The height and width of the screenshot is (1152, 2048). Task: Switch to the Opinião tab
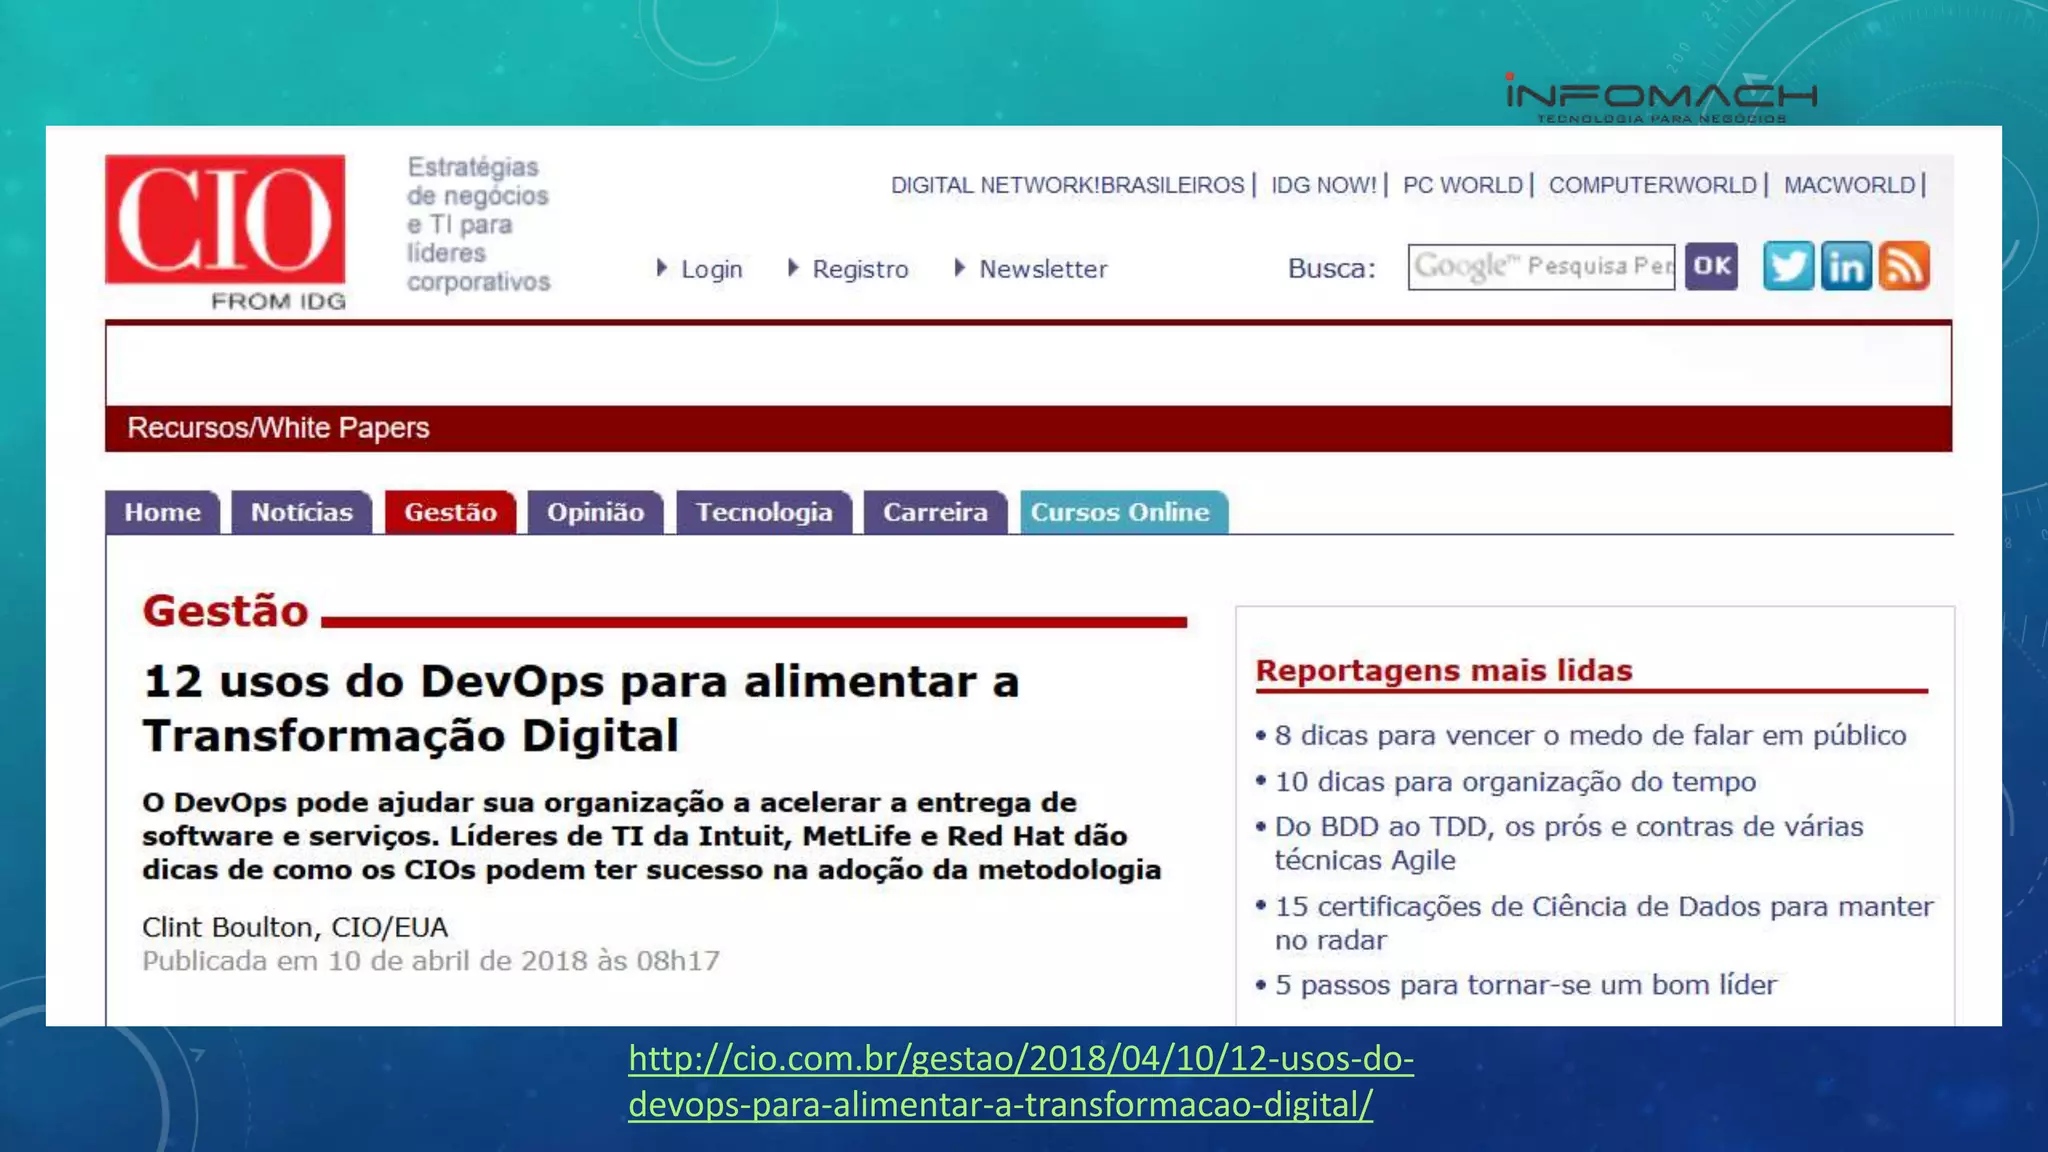pyautogui.click(x=595, y=512)
